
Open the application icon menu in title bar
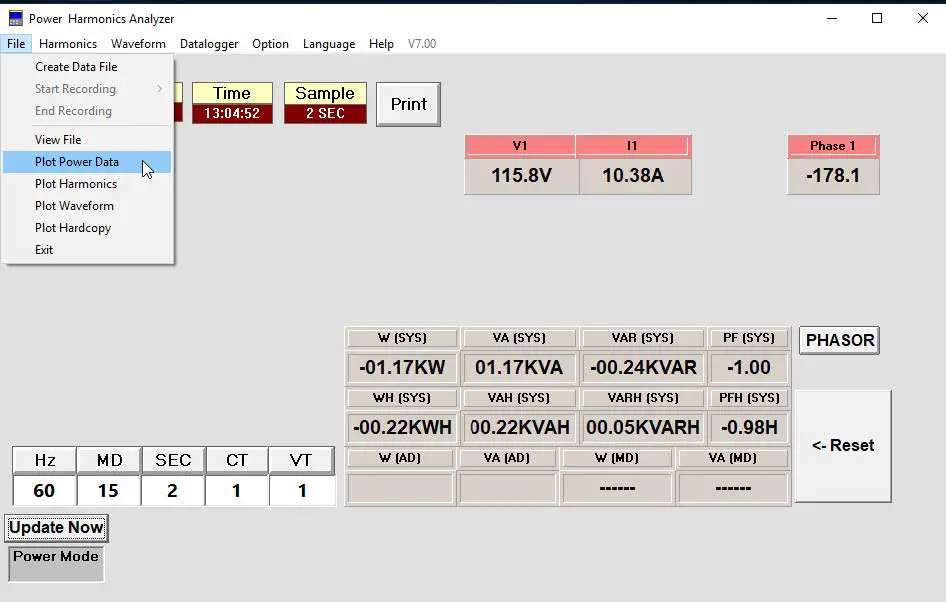tap(13, 17)
